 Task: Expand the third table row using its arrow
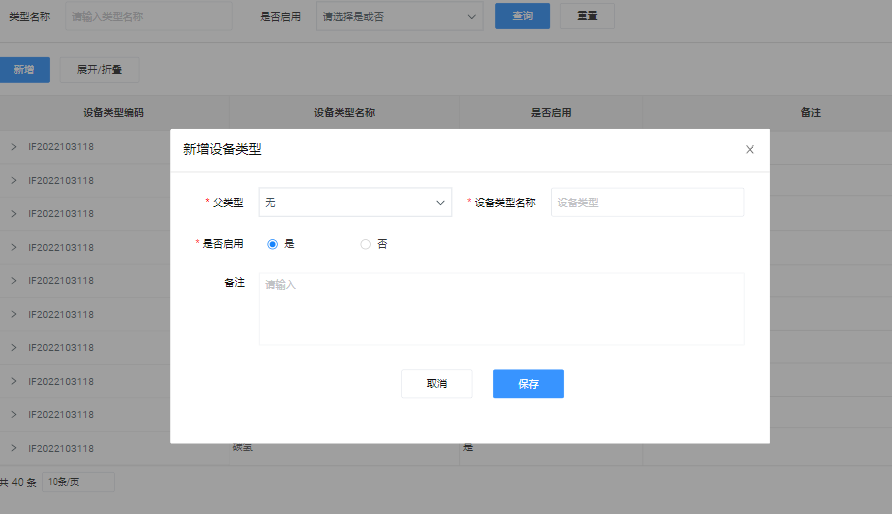click(x=14, y=214)
